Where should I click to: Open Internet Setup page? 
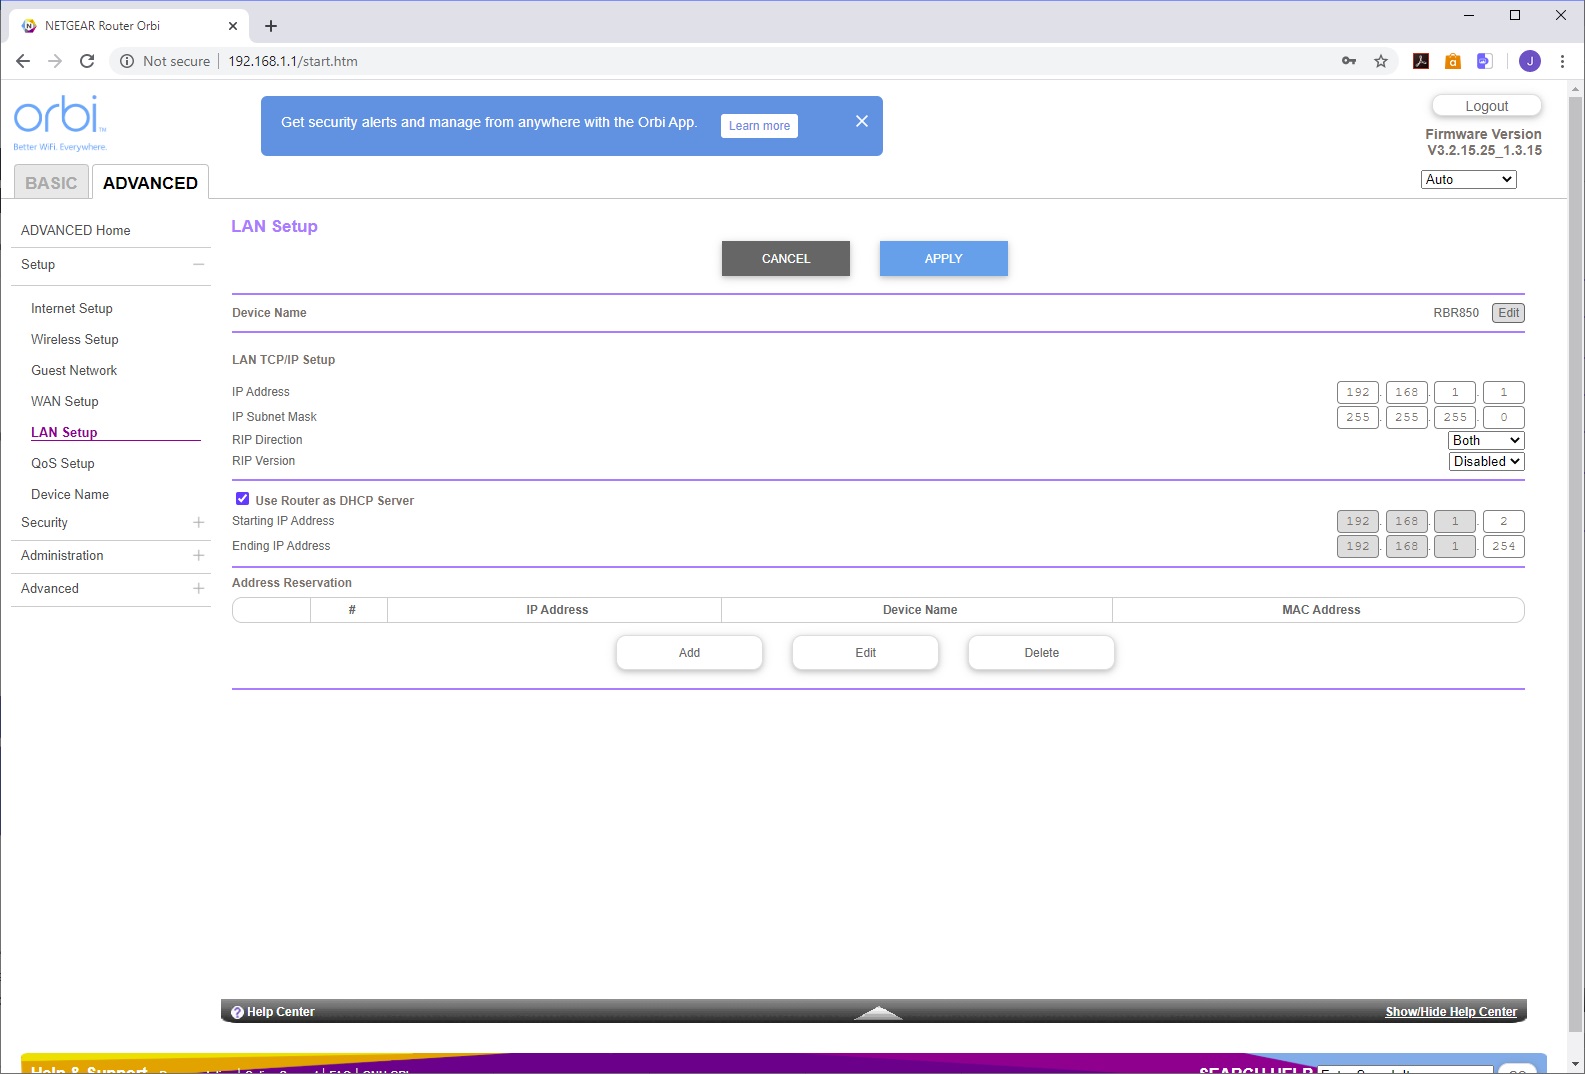tap(72, 308)
